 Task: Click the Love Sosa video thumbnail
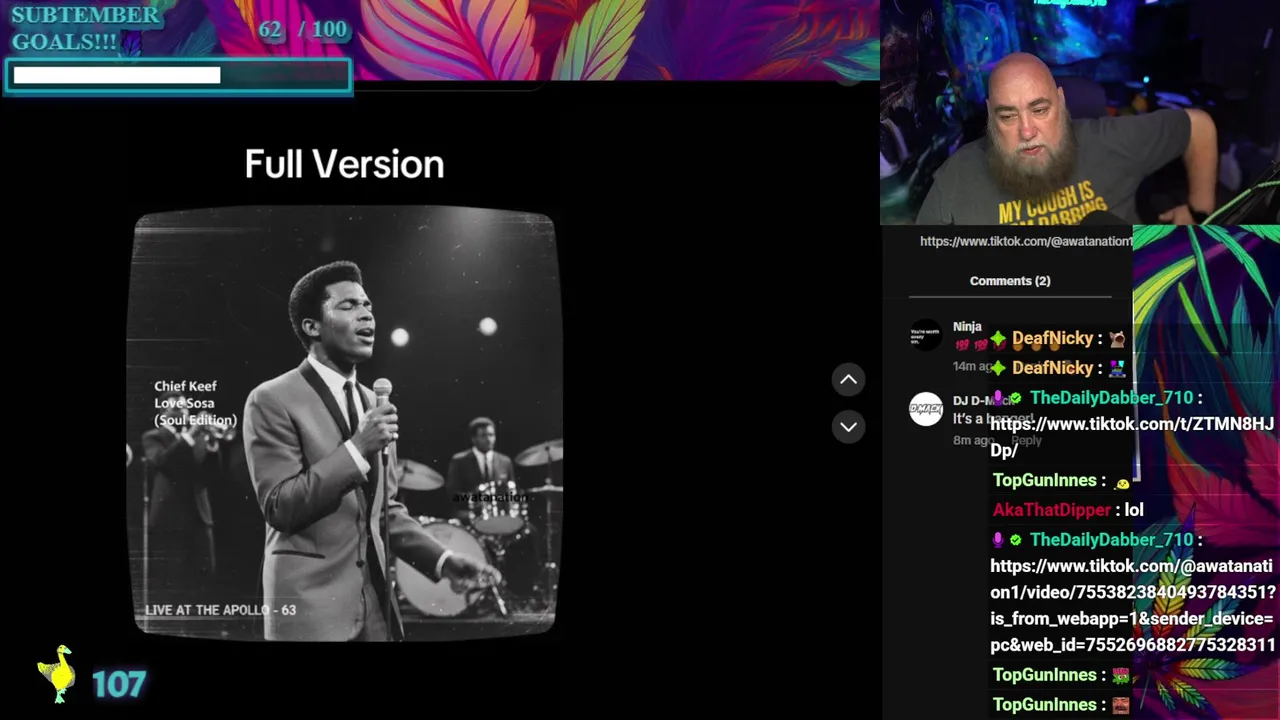pos(344,423)
